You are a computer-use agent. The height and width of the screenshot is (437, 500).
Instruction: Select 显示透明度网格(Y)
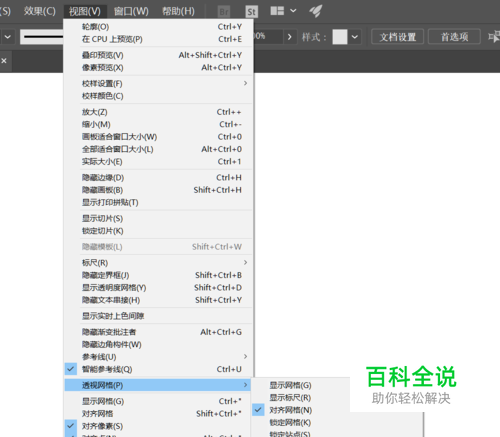click(158, 287)
